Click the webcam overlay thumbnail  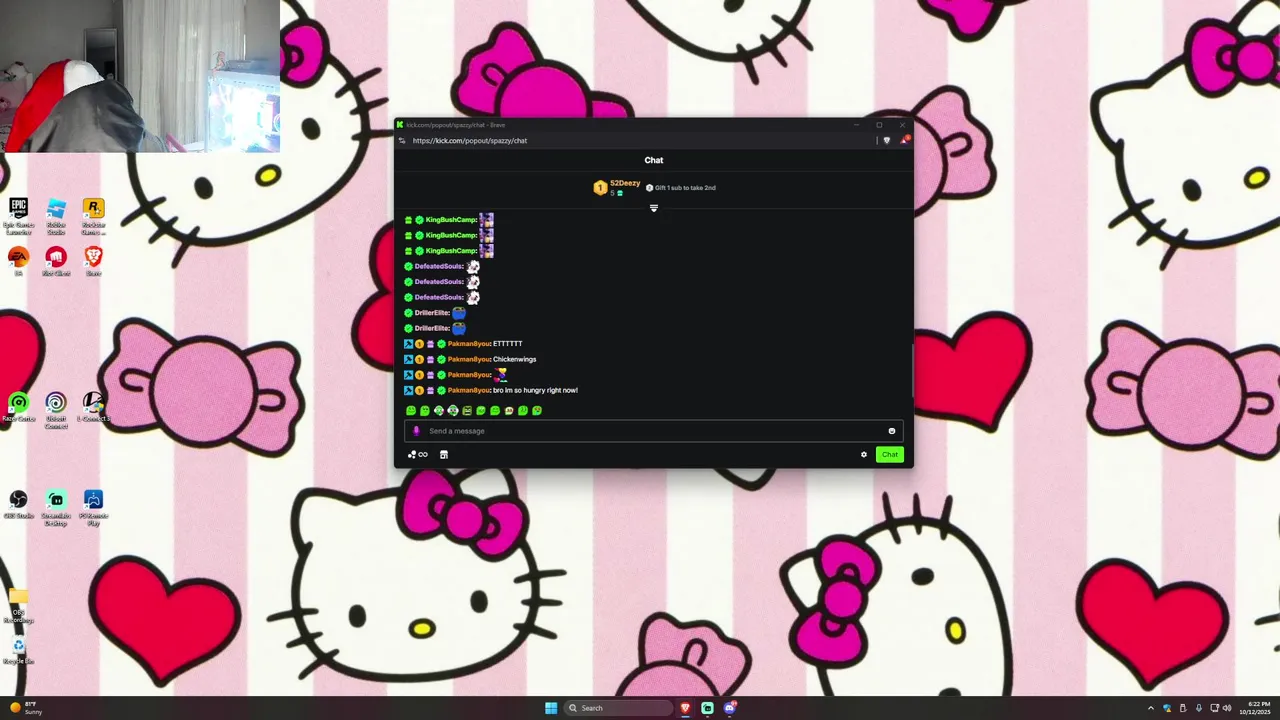140,76
